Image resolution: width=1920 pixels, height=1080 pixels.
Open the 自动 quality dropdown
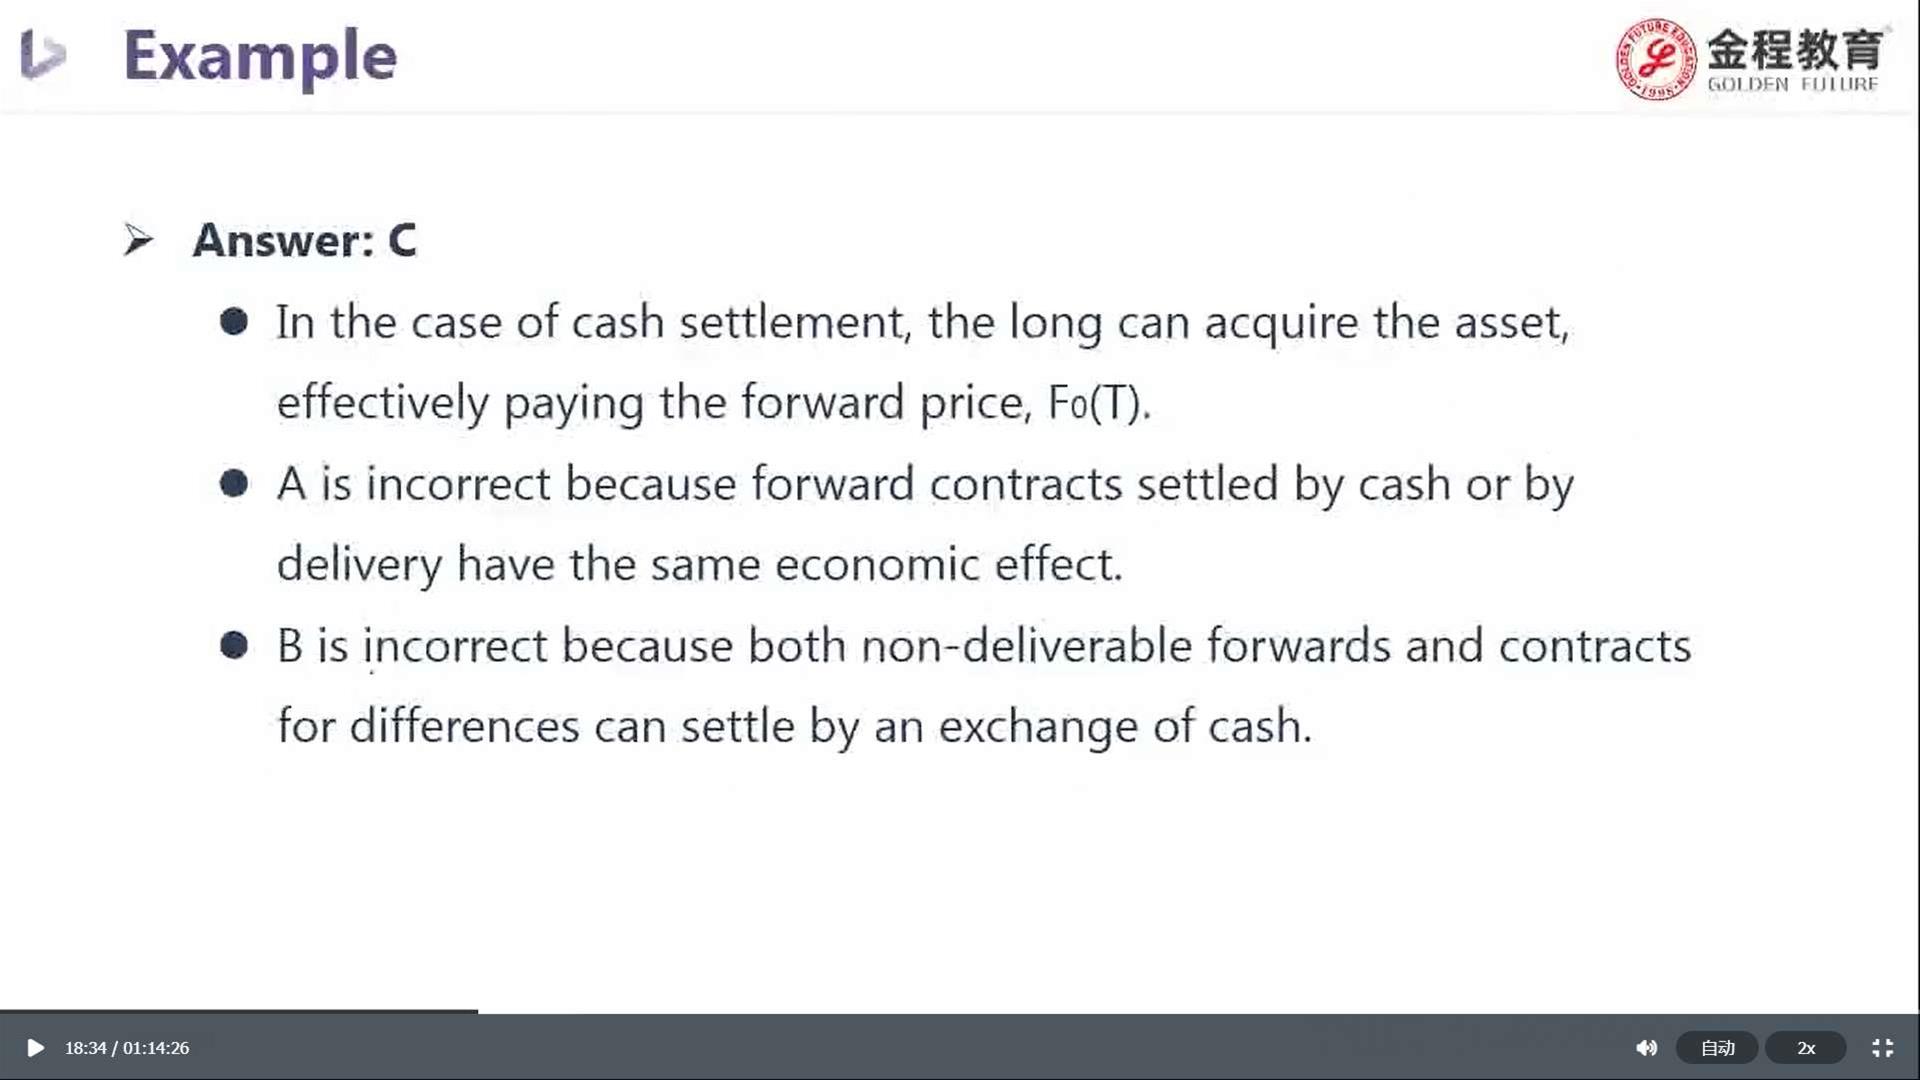pos(1717,1048)
